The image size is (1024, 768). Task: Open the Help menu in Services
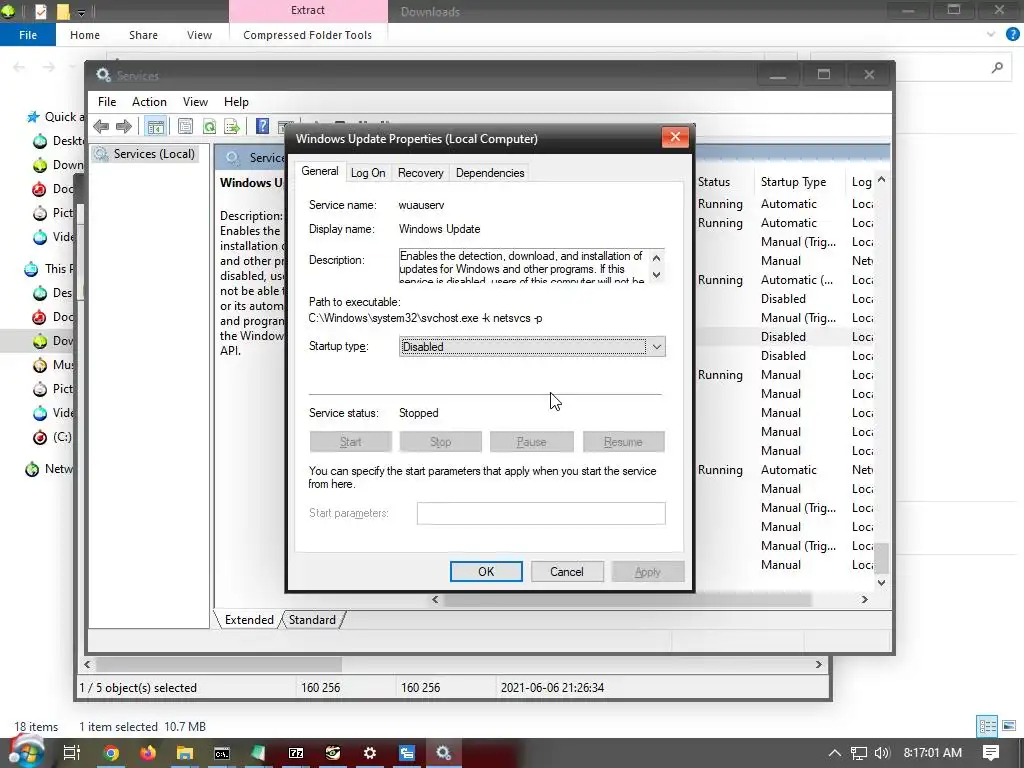236,102
